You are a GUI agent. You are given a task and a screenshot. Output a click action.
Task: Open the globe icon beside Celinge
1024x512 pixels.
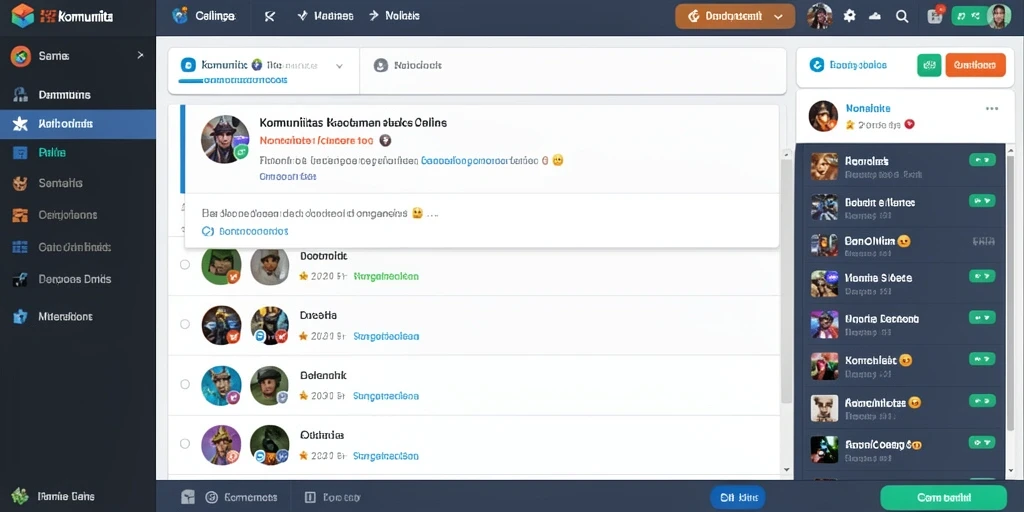[x=180, y=16]
